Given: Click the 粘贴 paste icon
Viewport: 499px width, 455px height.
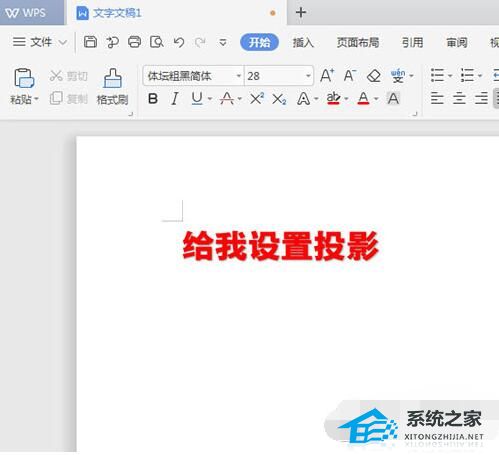Looking at the screenshot, I should click(x=24, y=79).
